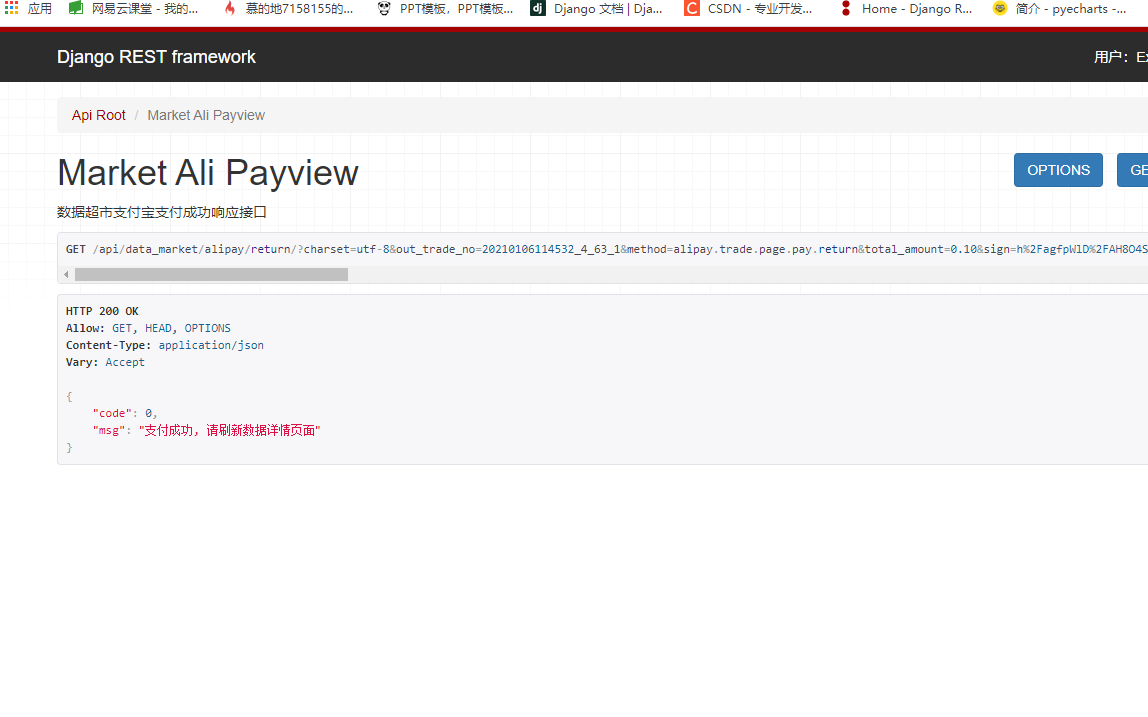This screenshot has height=717, width=1148.
Task: Click the Django REST framework brand link
Action: pos(156,57)
